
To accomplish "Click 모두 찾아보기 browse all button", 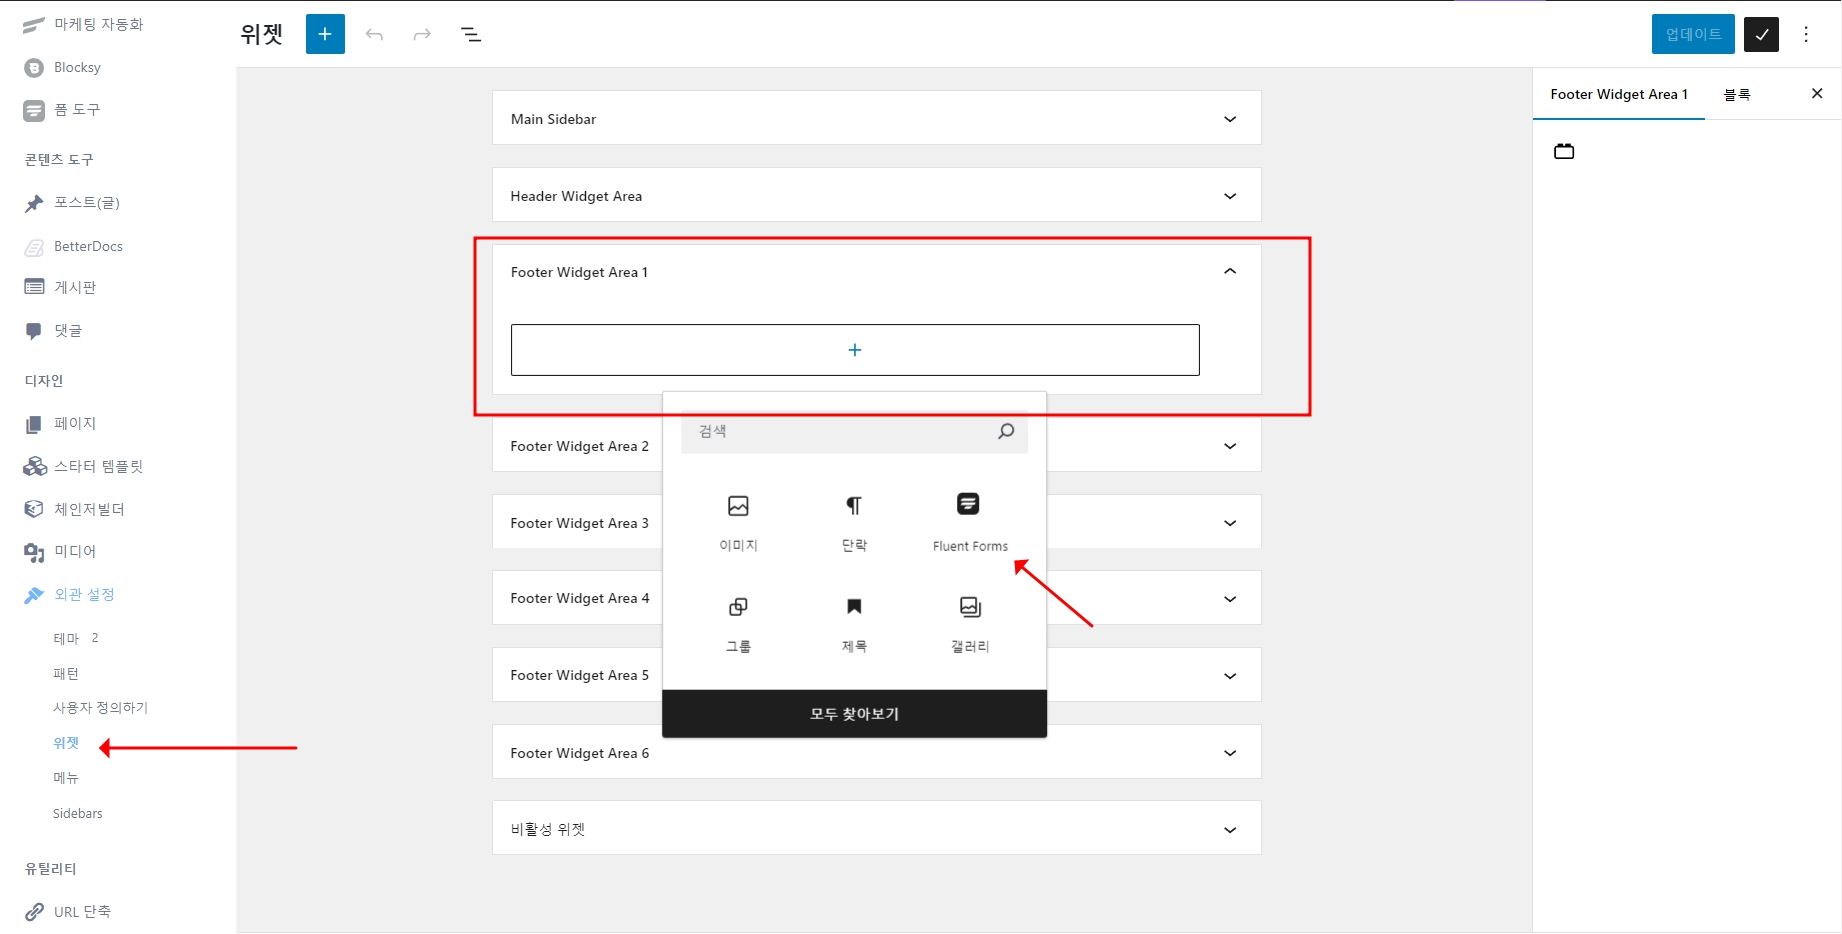I will pos(854,714).
